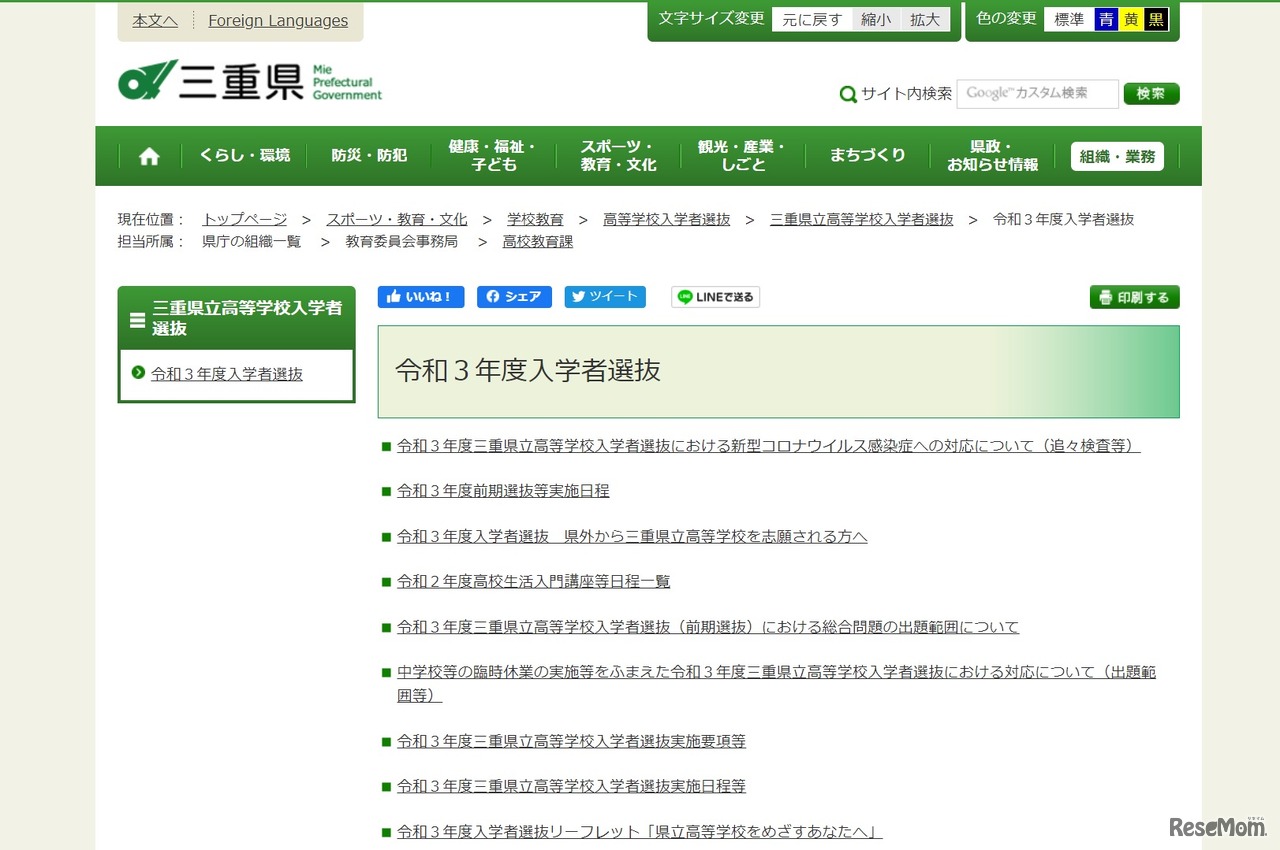Image resolution: width=1280 pixels, height=850 pixels.
Task: Restore standard colors with 標準
Action: pos(1068,18)
